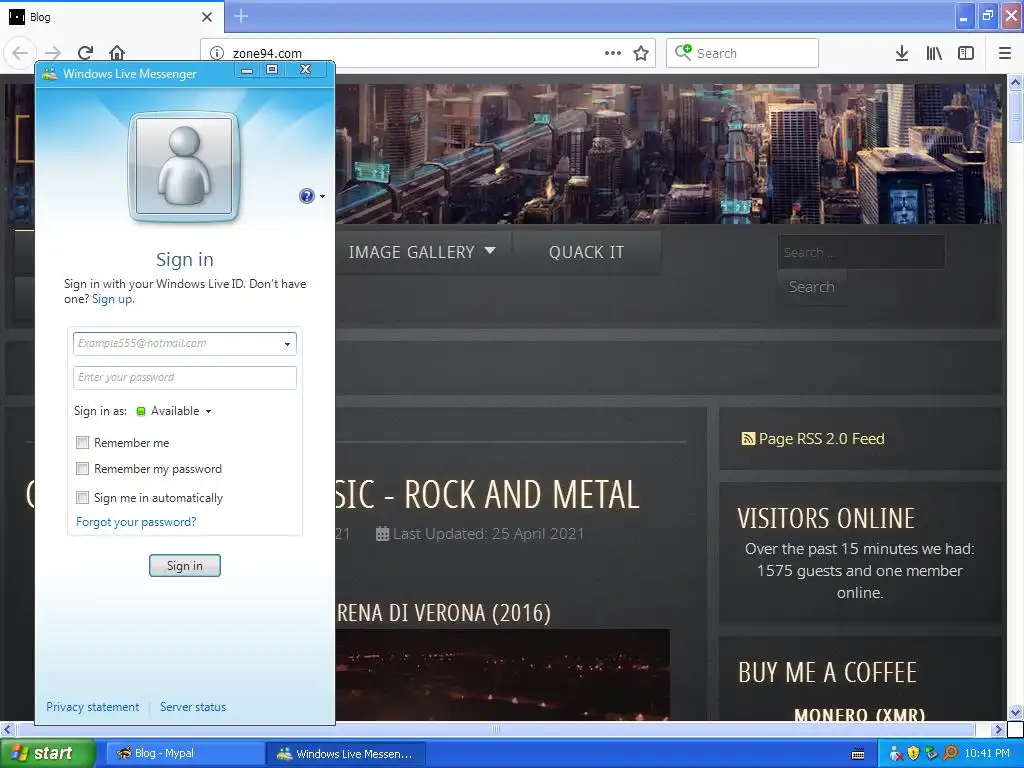The height and width of the screenshot is (768, 1024).
Task: Open the browser downloads panel
Action: (902, 53)
